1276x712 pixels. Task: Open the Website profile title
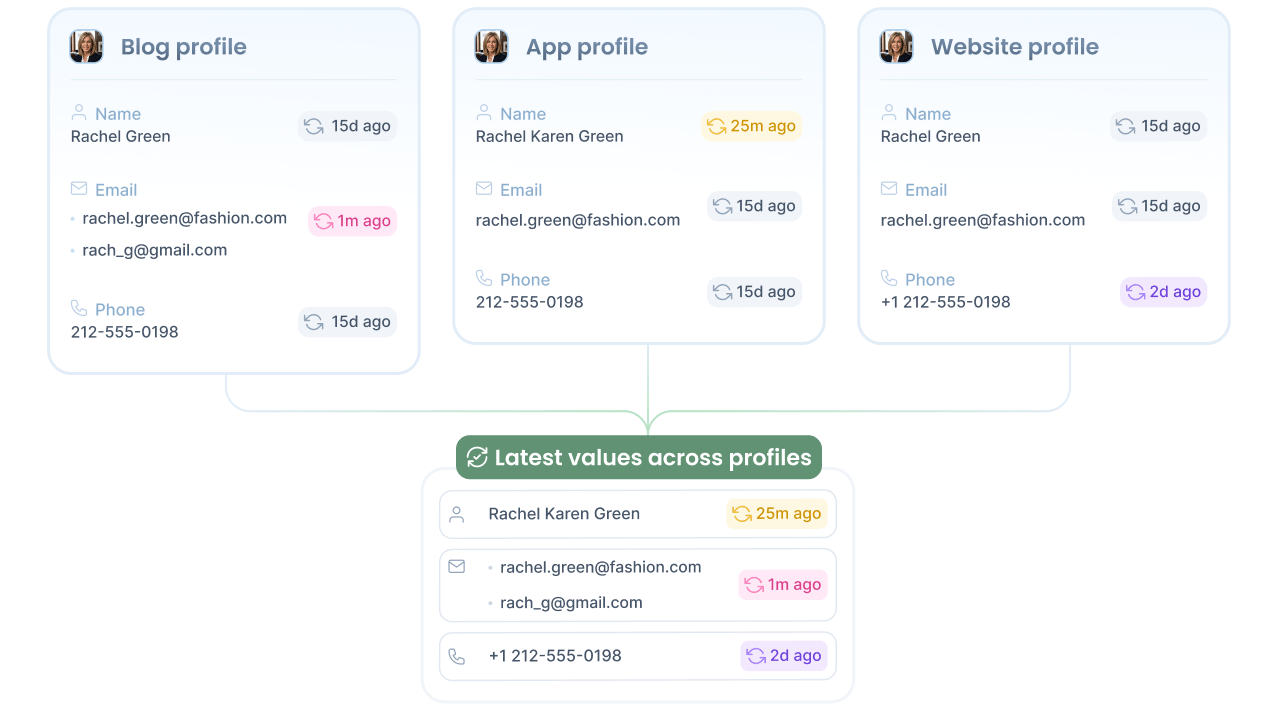[1015, 47]
